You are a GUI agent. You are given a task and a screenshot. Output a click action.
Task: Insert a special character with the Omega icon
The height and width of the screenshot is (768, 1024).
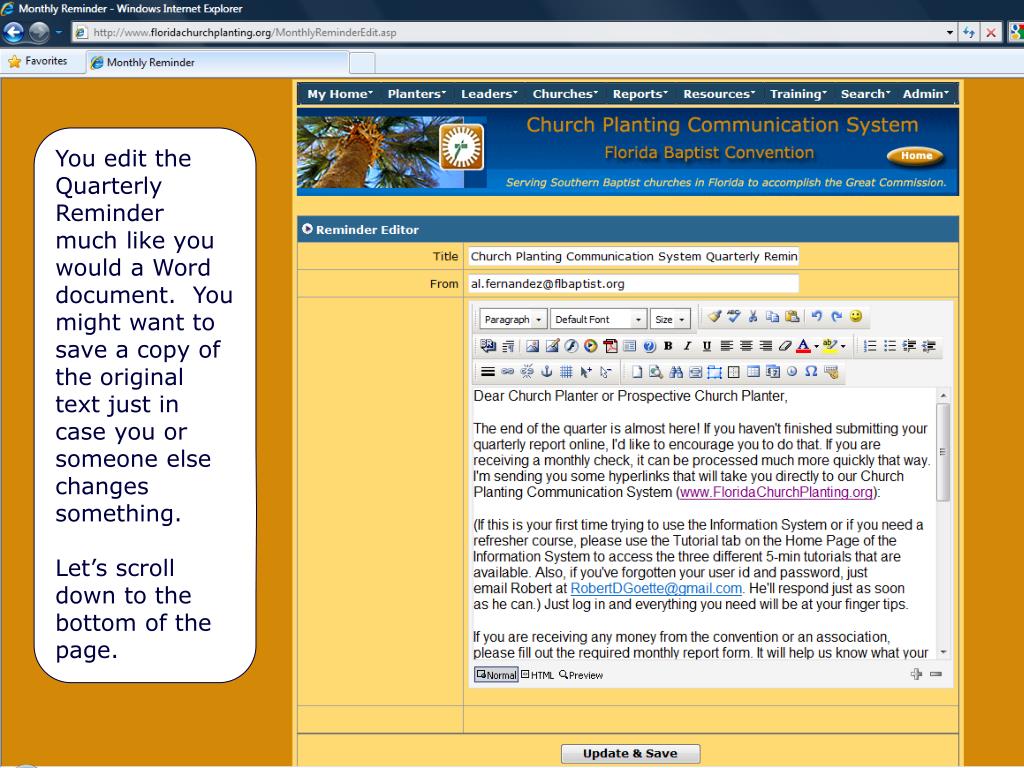tap(811, 372)
